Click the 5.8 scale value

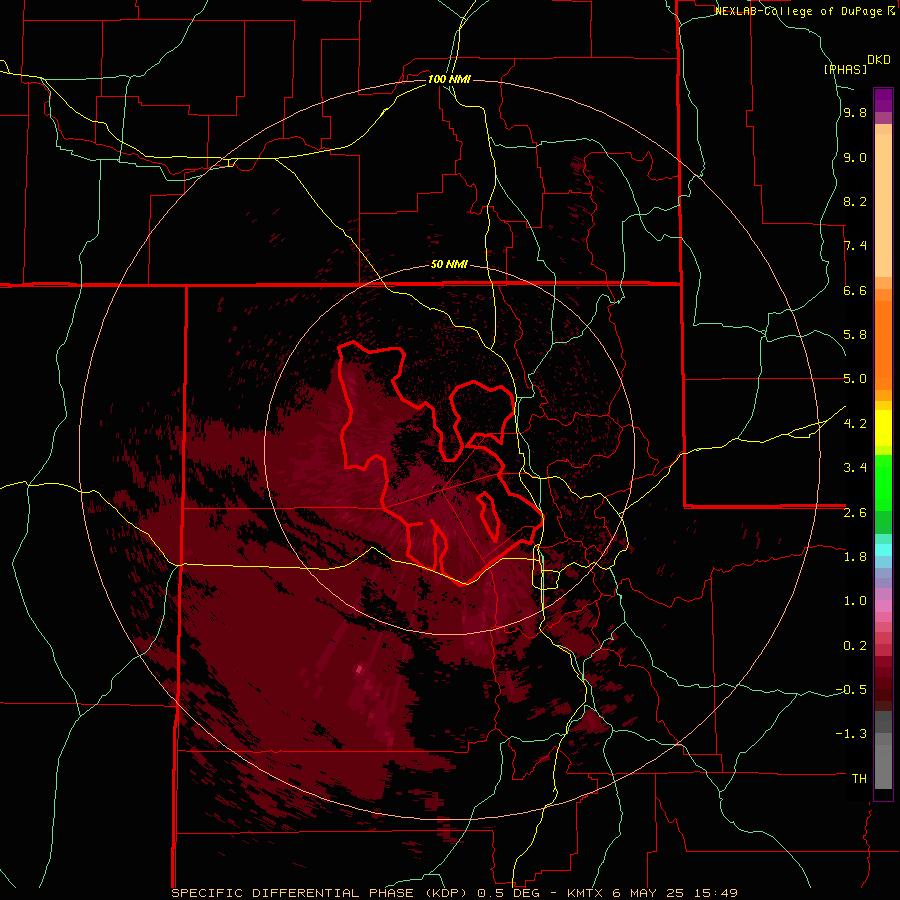click(x=855, y=335)
